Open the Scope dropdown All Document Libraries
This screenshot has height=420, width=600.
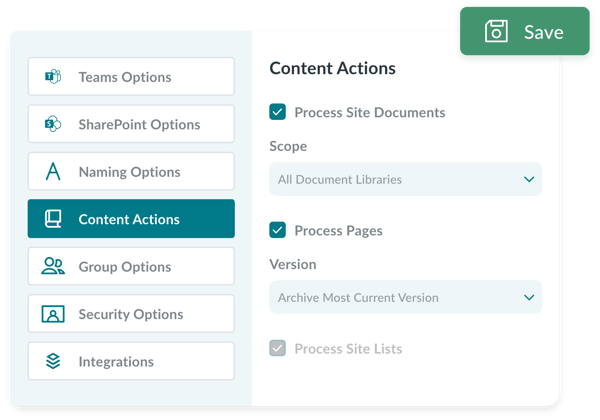click(x=406, y=179)
